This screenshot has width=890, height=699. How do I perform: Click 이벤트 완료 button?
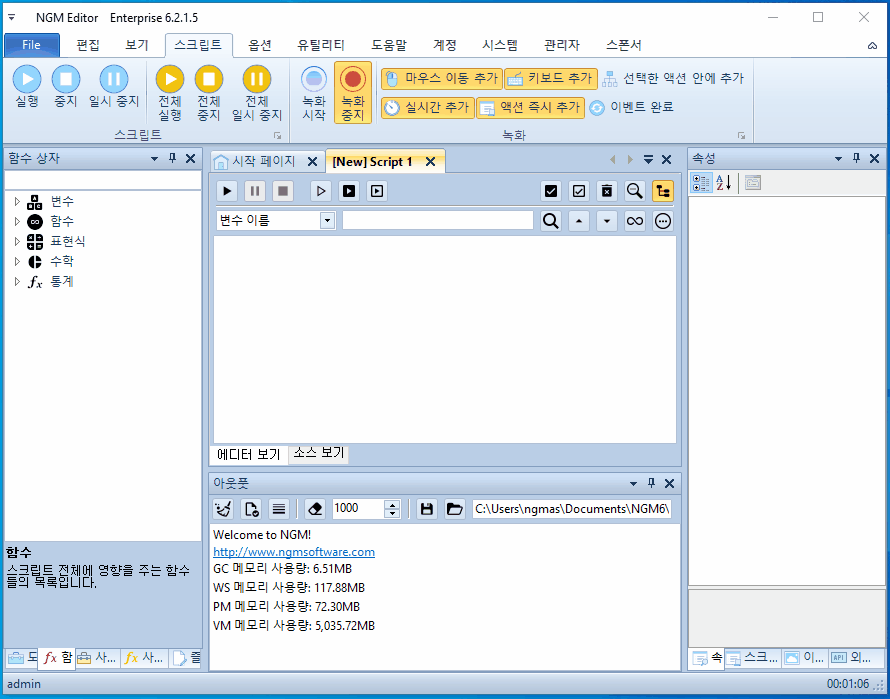[x=631, y=107]
